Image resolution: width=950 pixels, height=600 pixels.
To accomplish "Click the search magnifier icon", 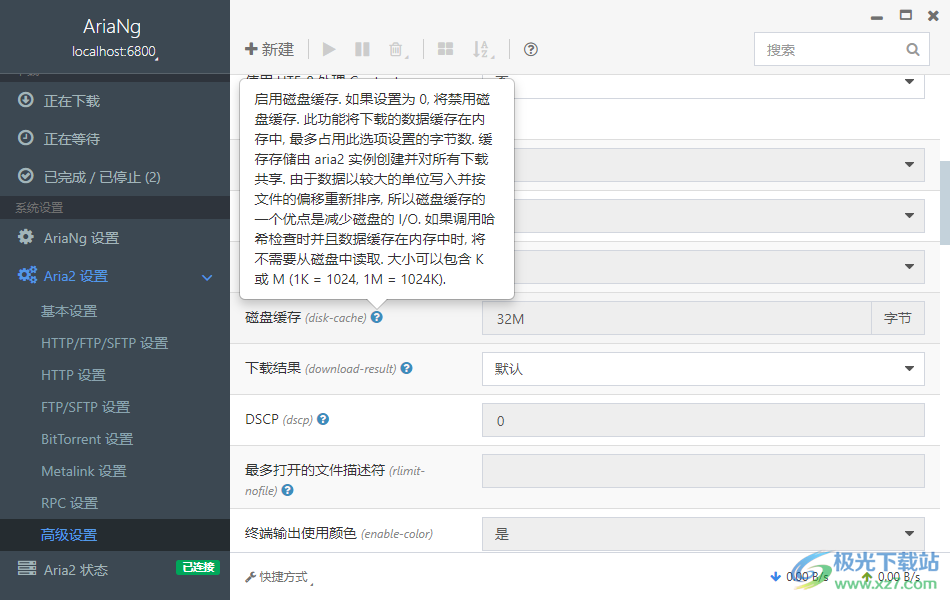I will click(x=913, y=49).
